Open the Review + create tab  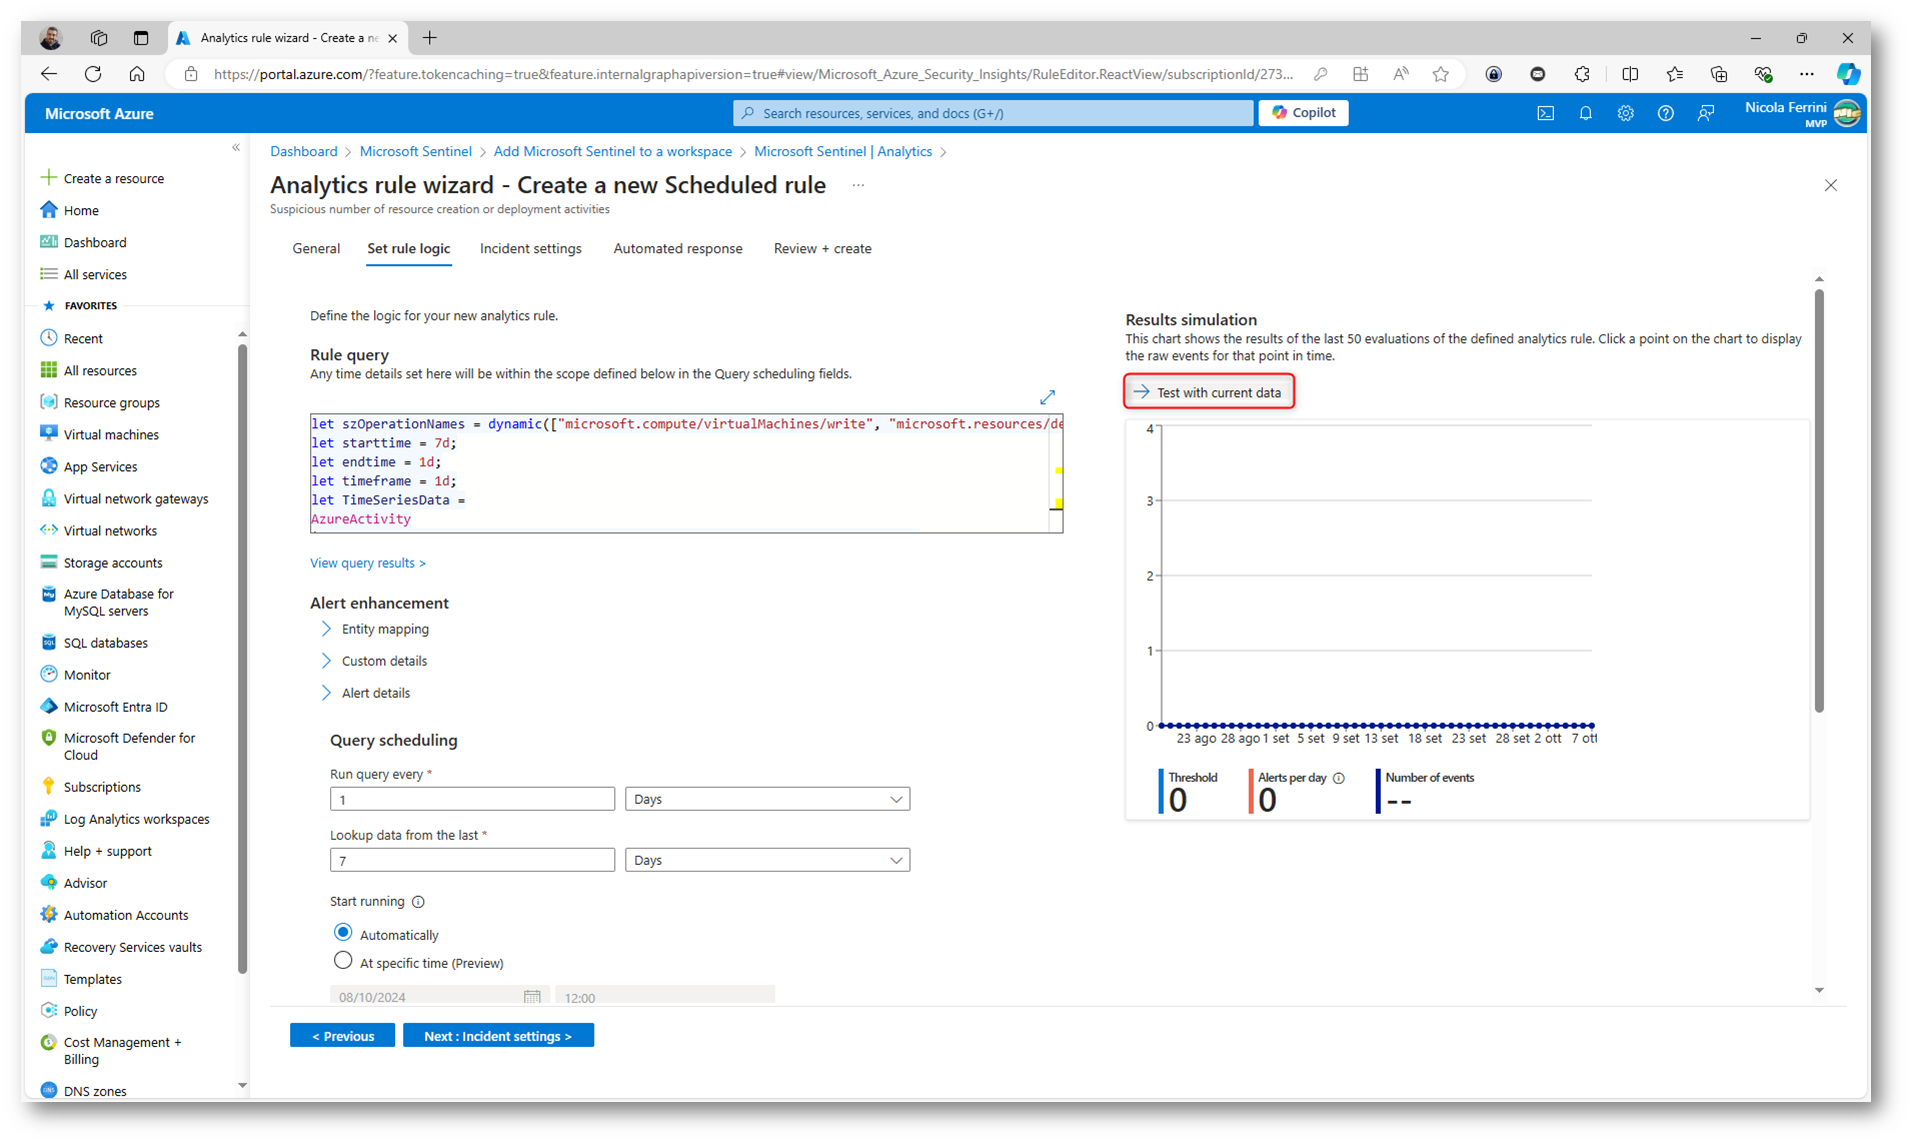pyautogui.click(x=822, y=249)
